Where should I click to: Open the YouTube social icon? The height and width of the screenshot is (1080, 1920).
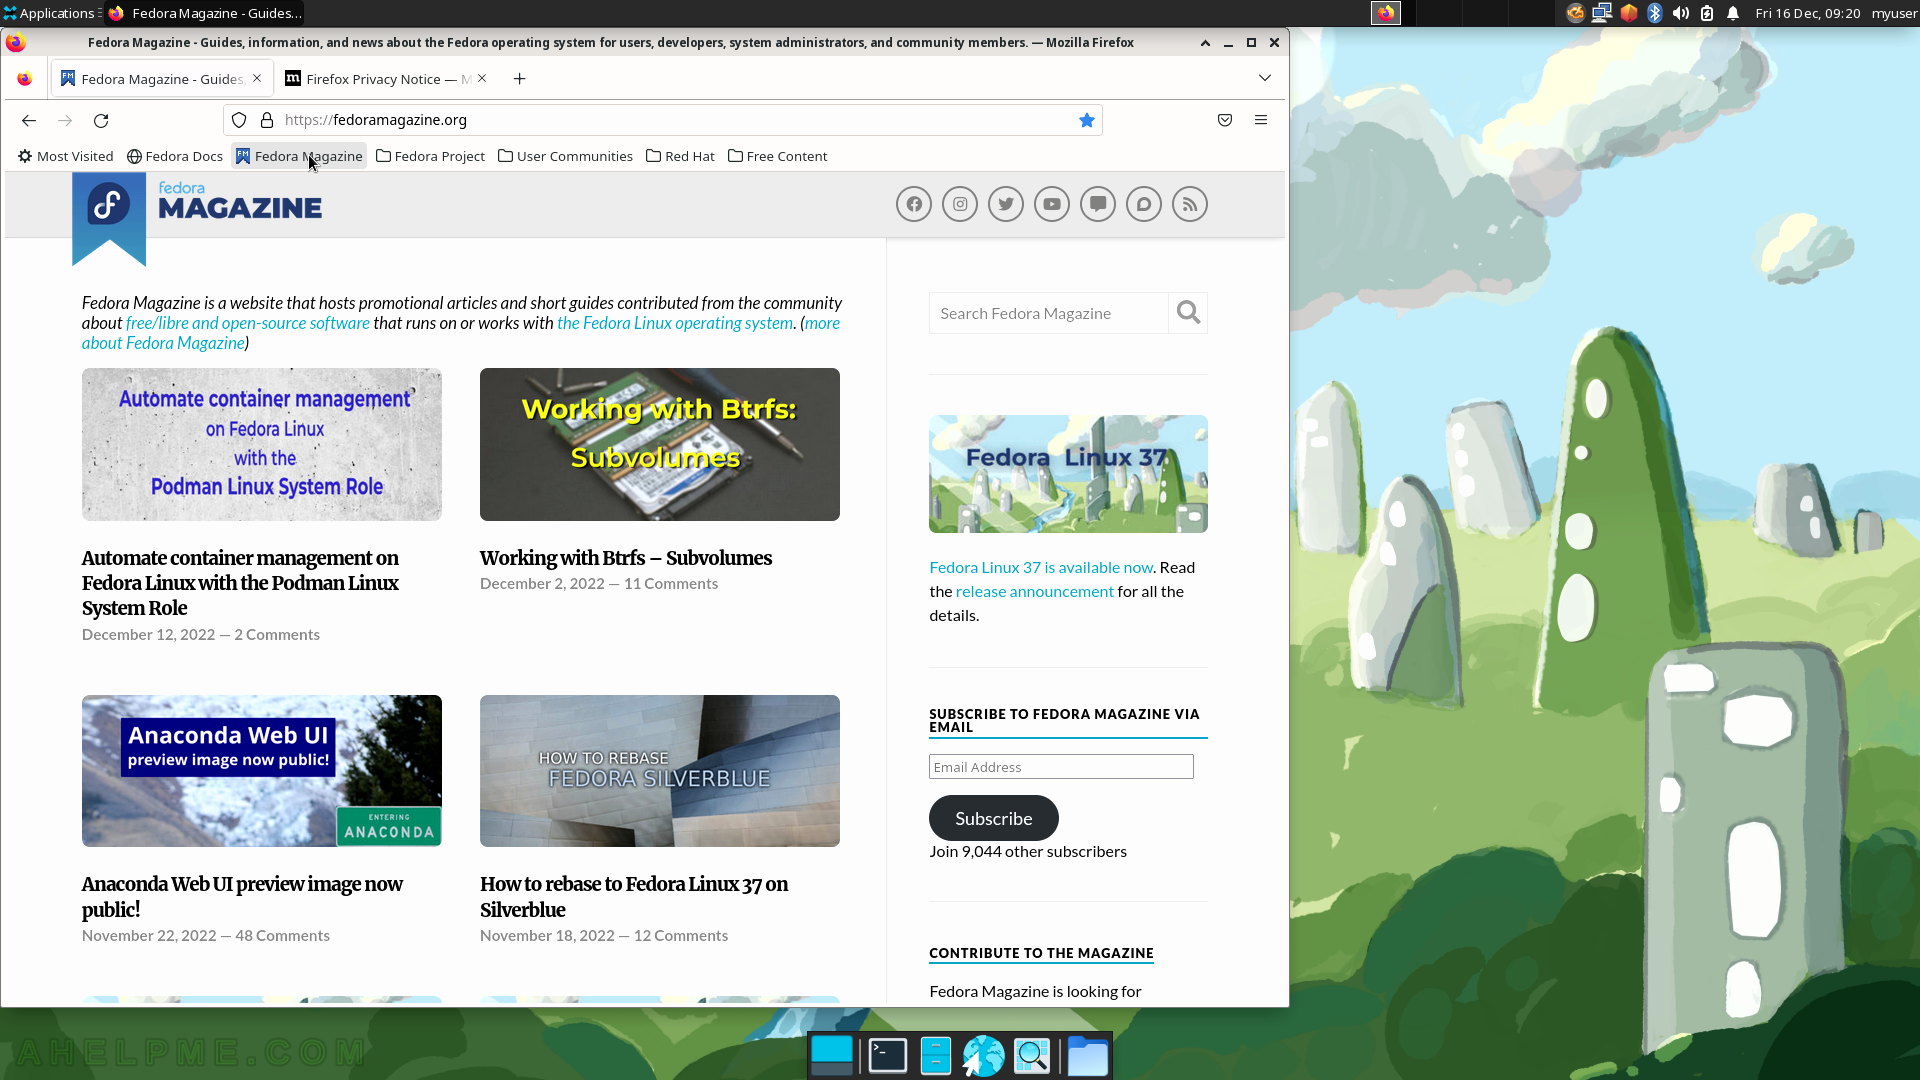tap(1052, 204)
